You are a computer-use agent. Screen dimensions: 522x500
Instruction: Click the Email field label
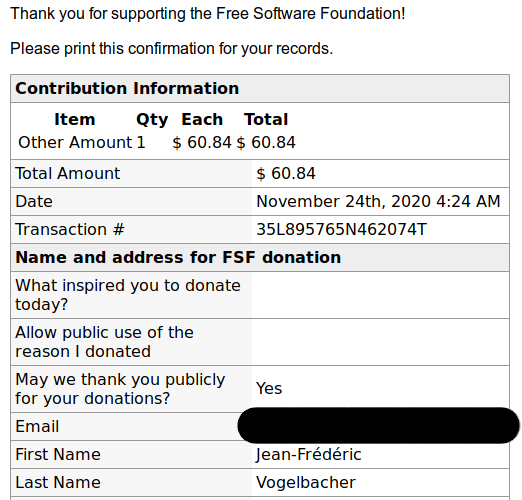(x=37, y=426)
